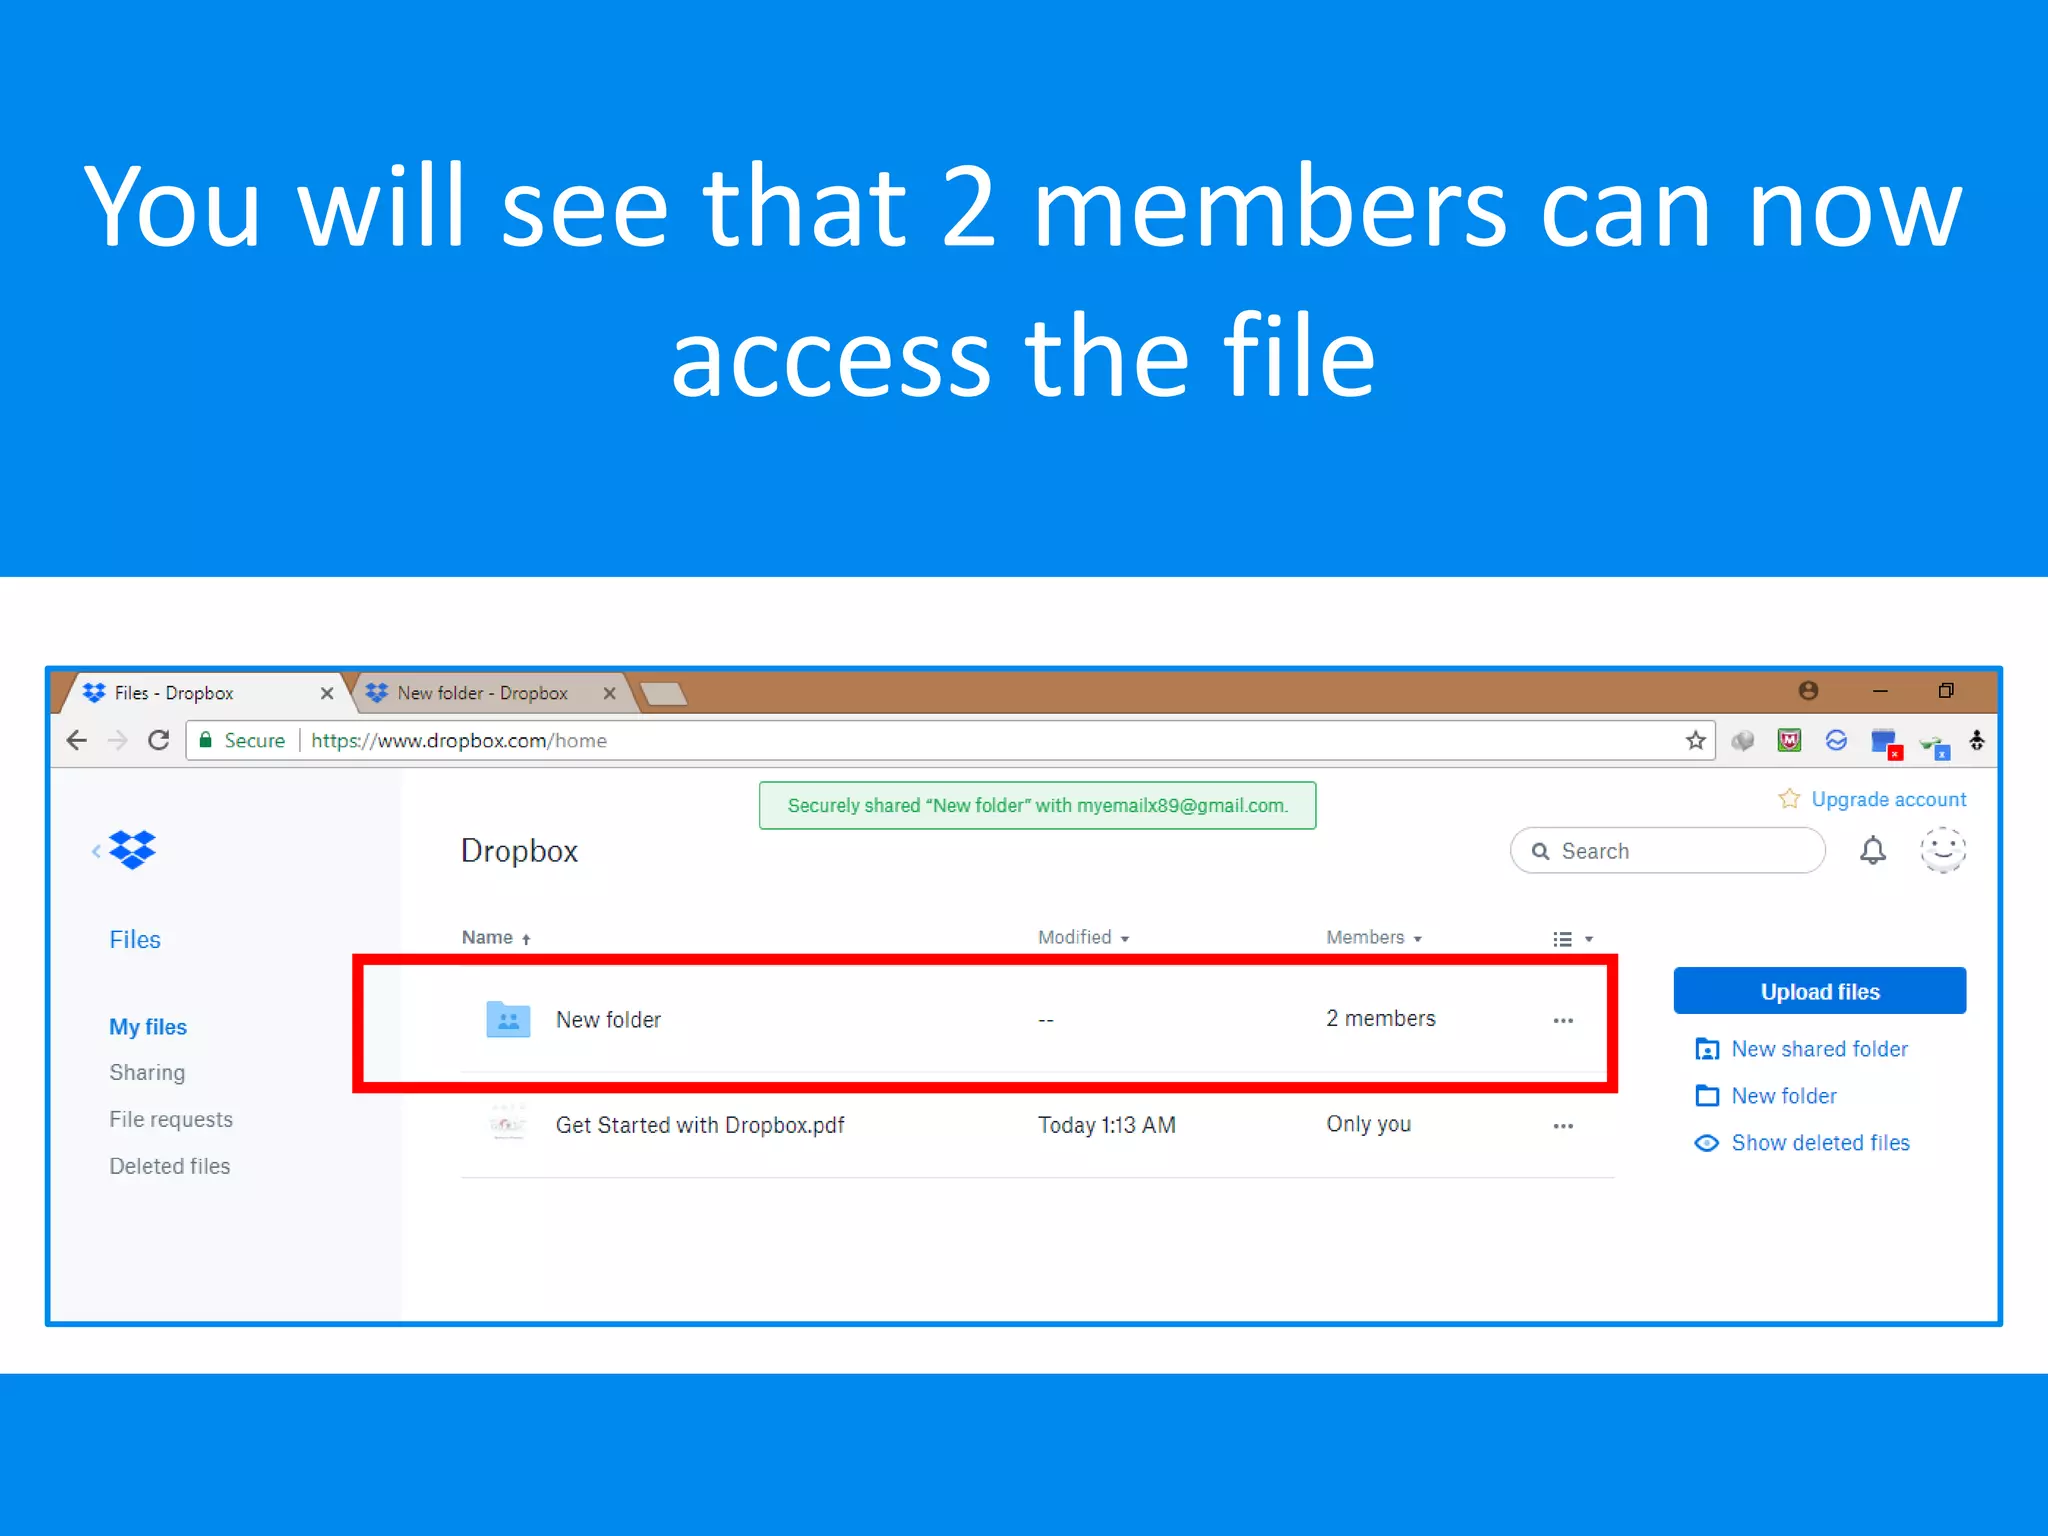Click the browser forward arrow
This screenshot has height=1536, width=2048.
tap(117, 740)
